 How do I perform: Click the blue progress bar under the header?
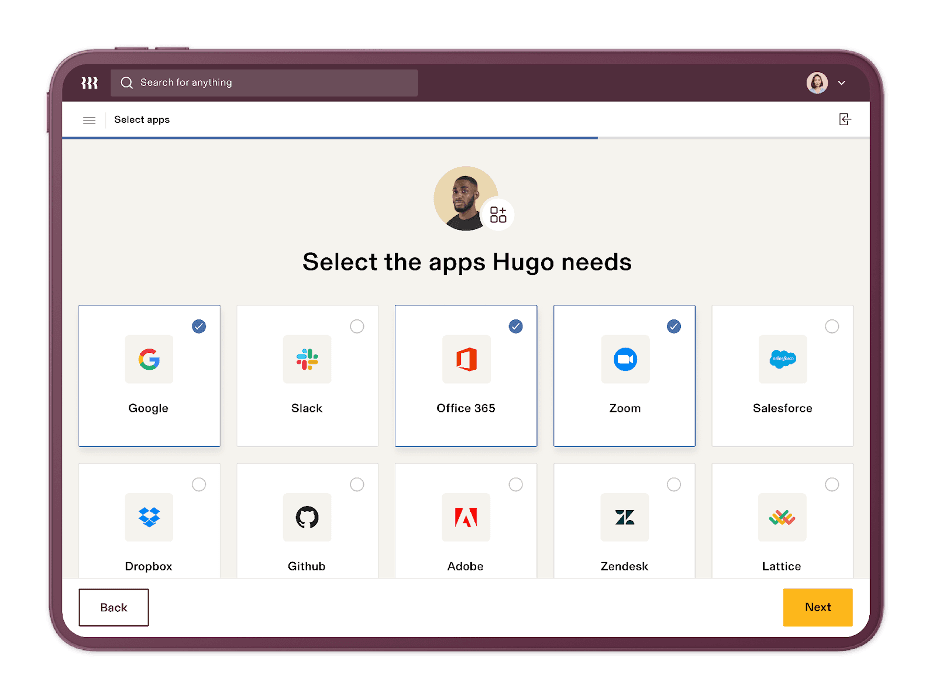(x=330, y=139)
